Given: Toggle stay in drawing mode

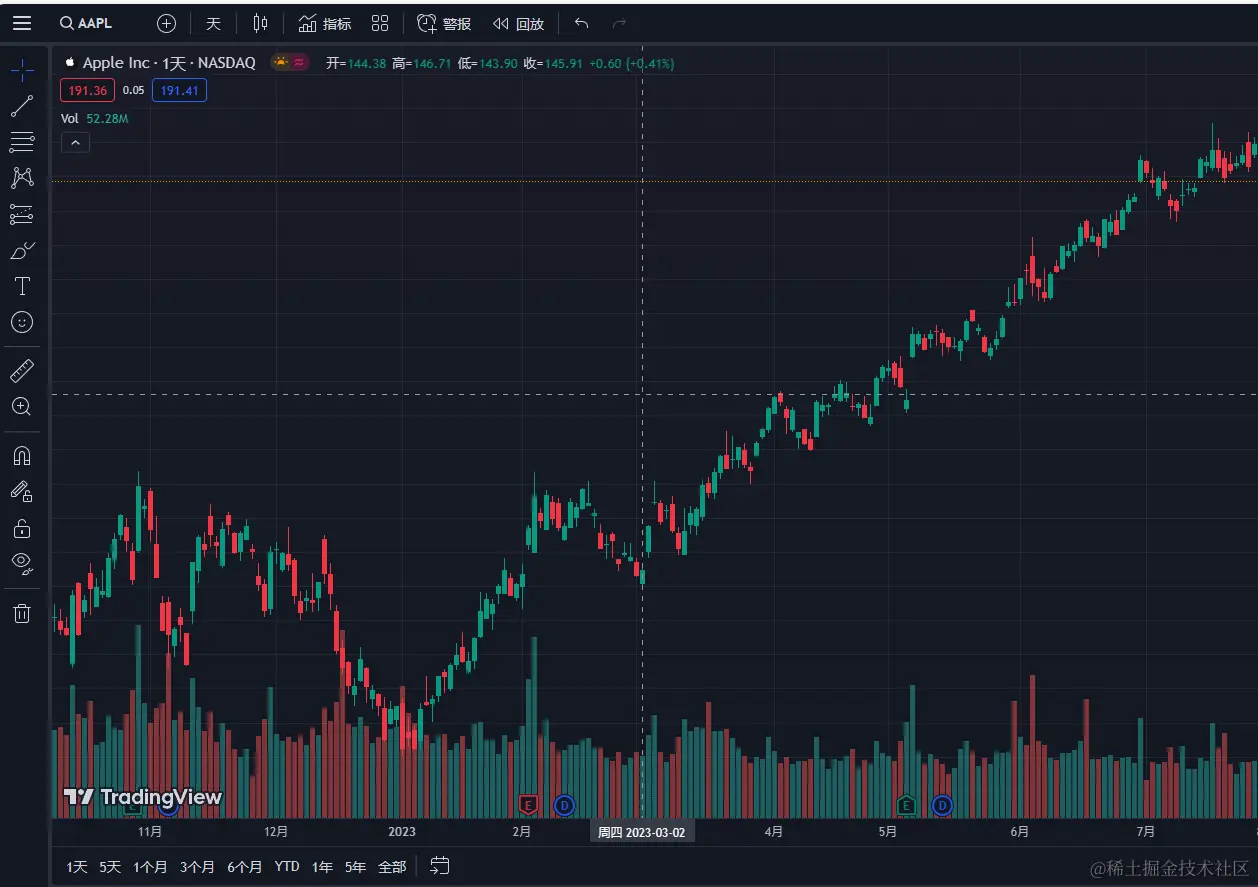Looking at the screenshot, I should tap(22, 491).
